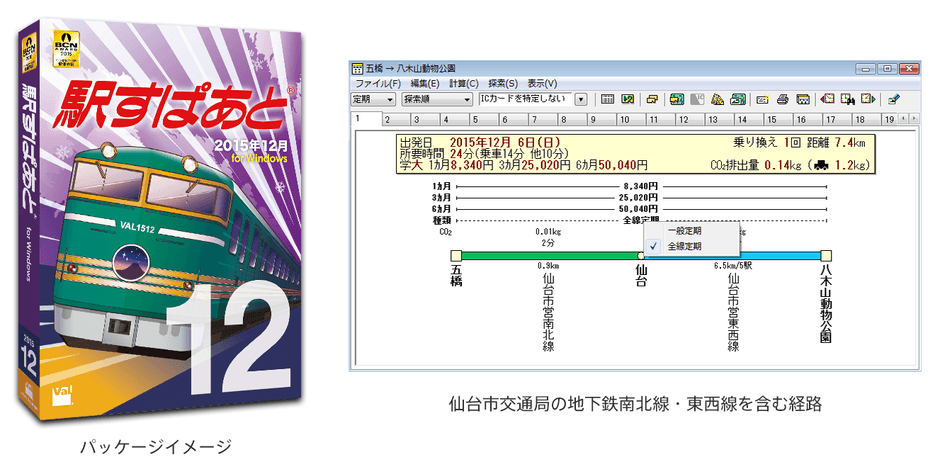940x472 pixels.
Task: Click the green train route map icon
Action: tap(677, 99)
